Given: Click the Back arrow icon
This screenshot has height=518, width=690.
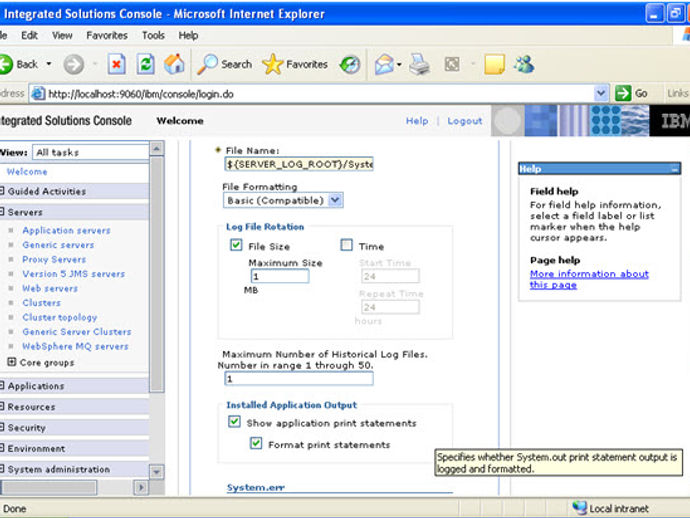Looking at the screenshot, I should (6, 64).
